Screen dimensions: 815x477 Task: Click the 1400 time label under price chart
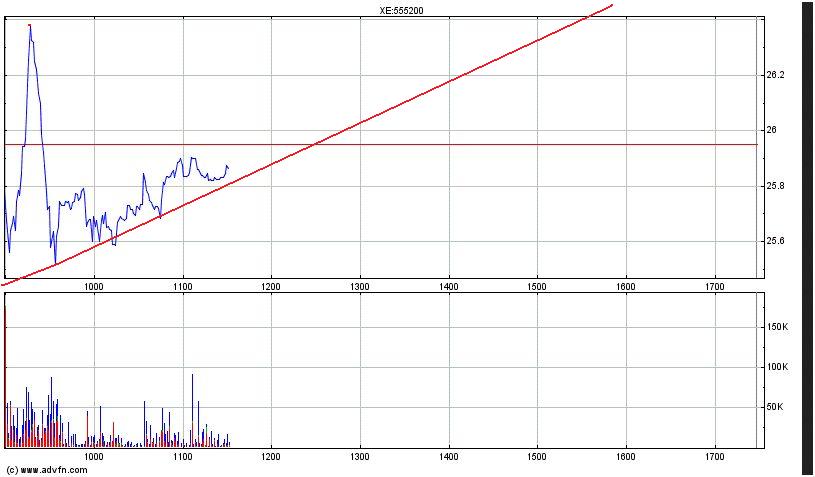[x=449, y=286]
